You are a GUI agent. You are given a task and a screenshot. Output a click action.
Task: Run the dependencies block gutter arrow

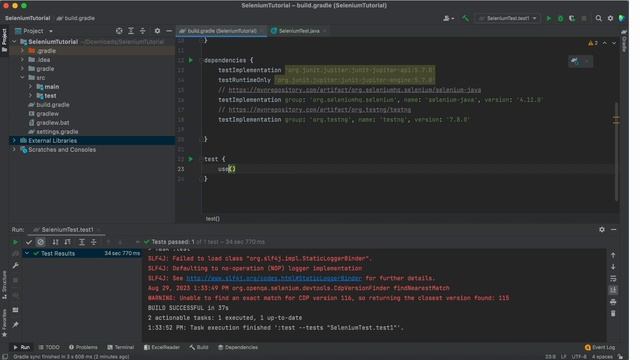click(191, 60)
